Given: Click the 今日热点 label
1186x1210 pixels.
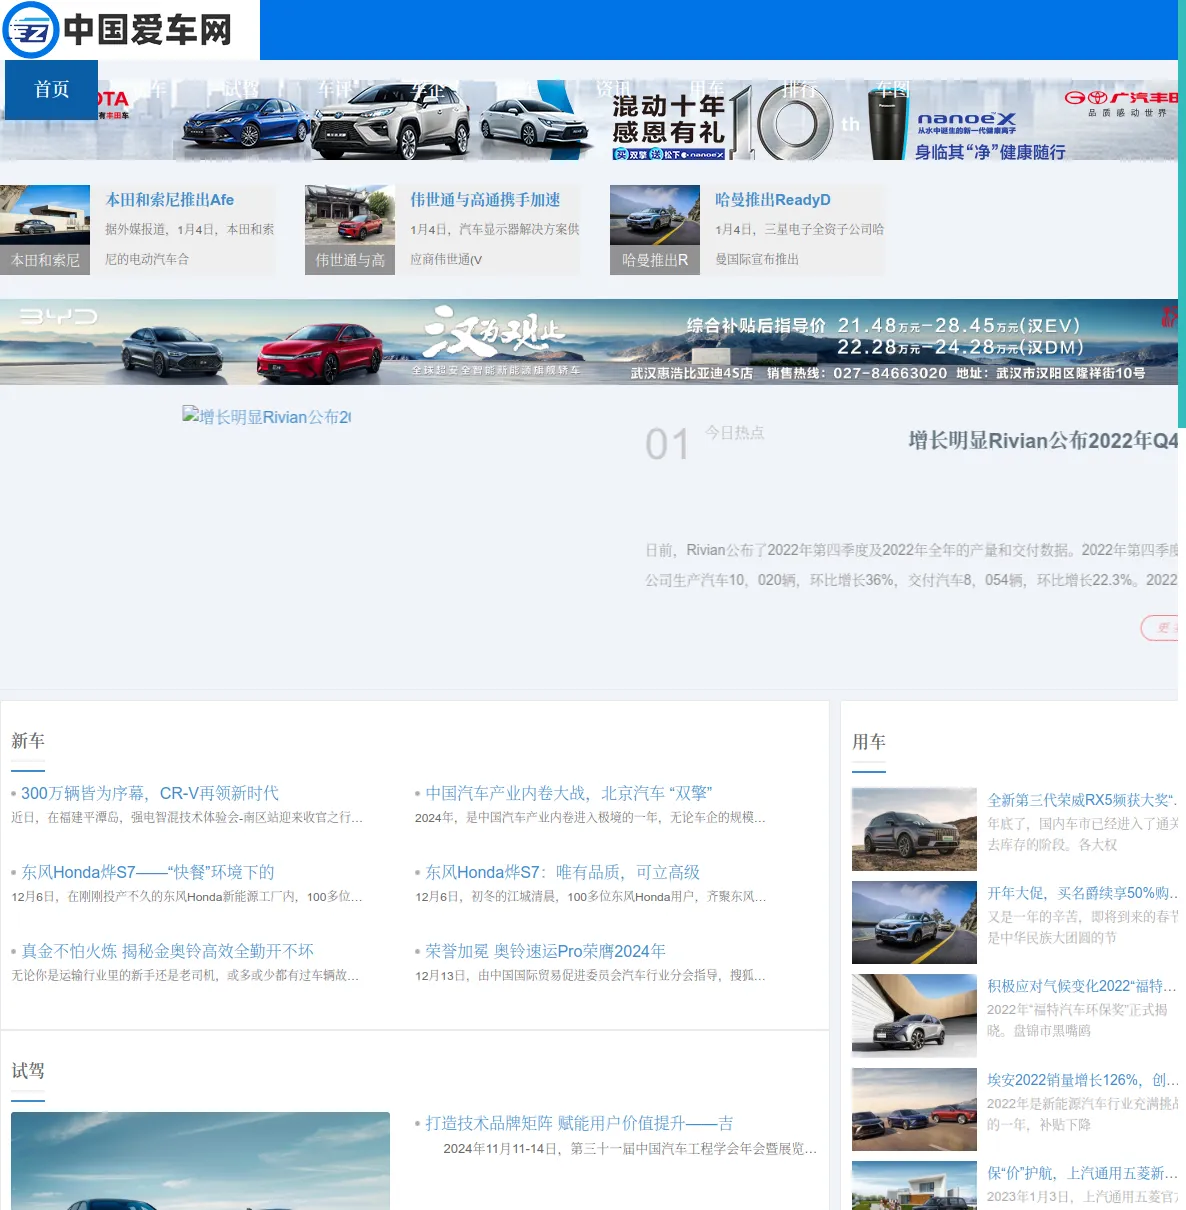Looking at the screenshot, I should coord(735,432).
